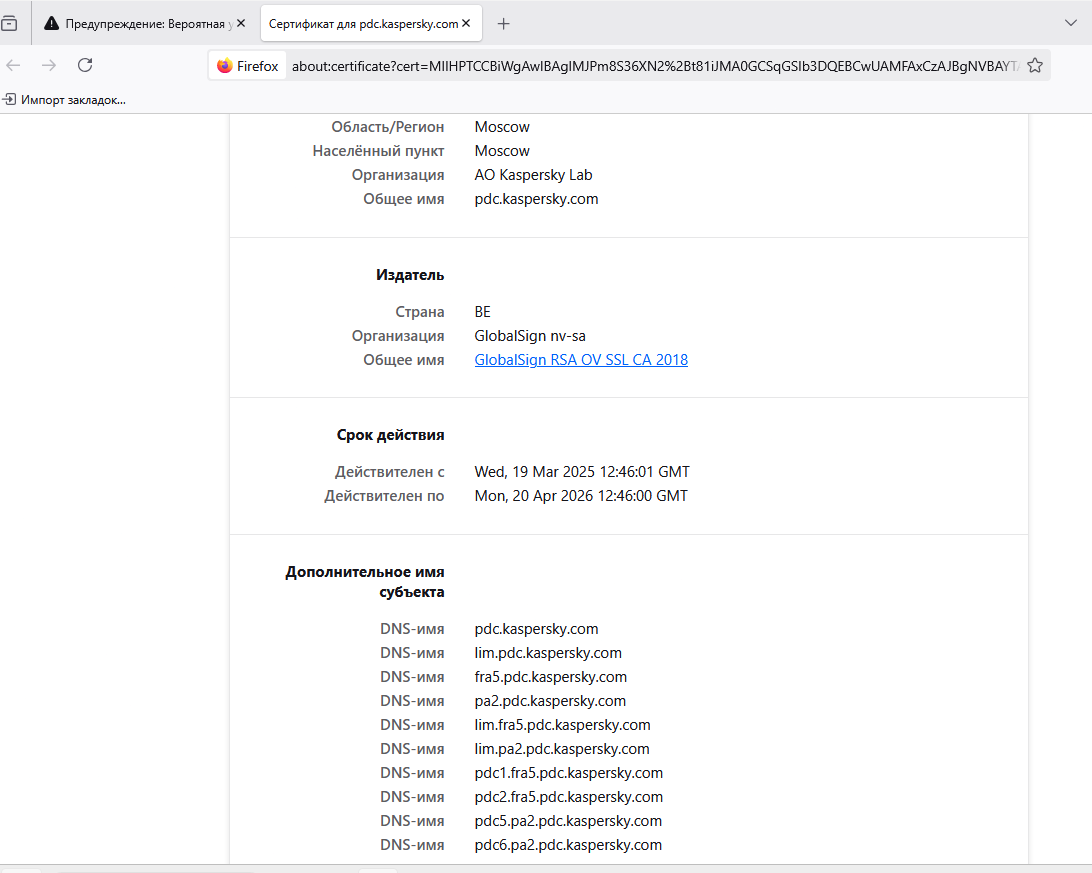Click the DNS name pdc6.pa2.pdc.kaspersky.com

pyautogui.click(x=568, y=845)
